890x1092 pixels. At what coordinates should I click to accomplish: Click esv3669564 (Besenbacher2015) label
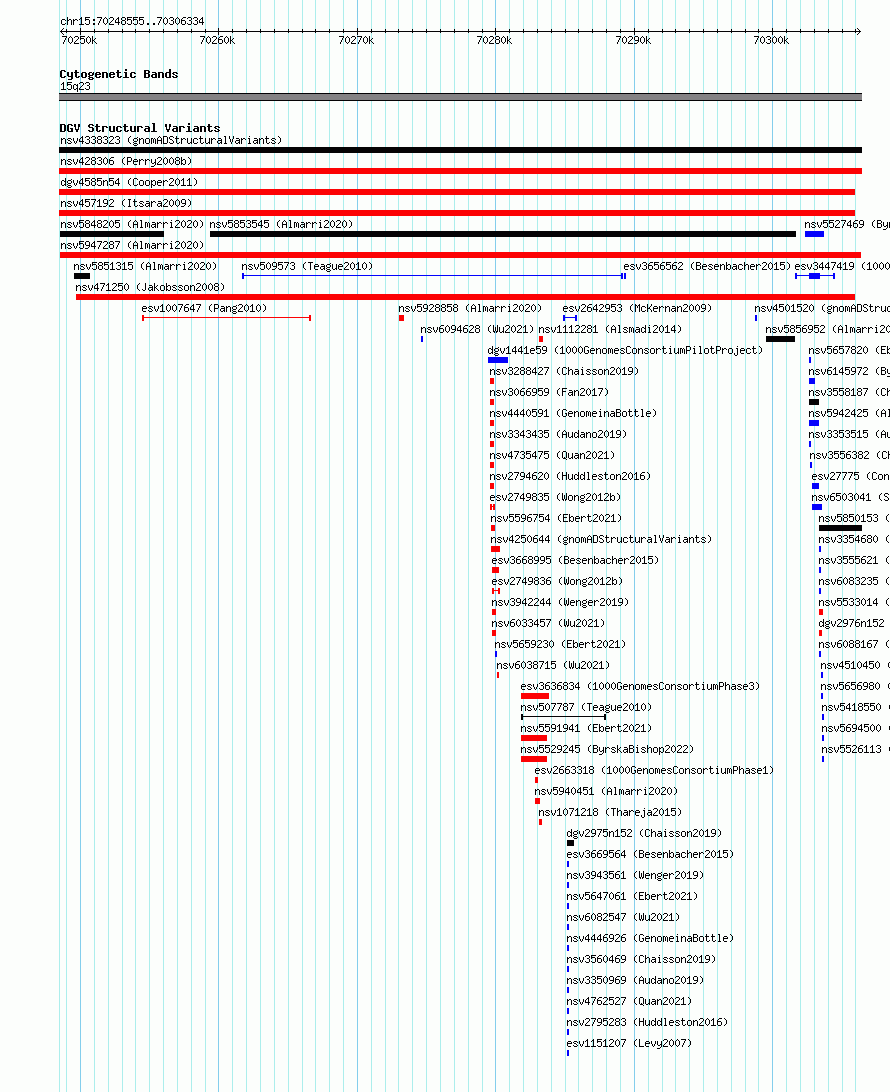[x=650, y=853]
